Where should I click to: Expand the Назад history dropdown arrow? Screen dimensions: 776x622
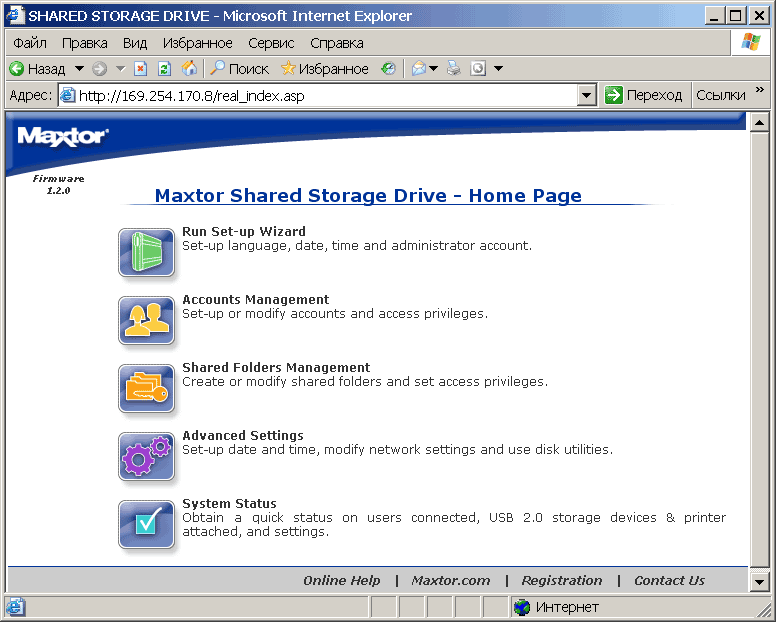point(79,69)
